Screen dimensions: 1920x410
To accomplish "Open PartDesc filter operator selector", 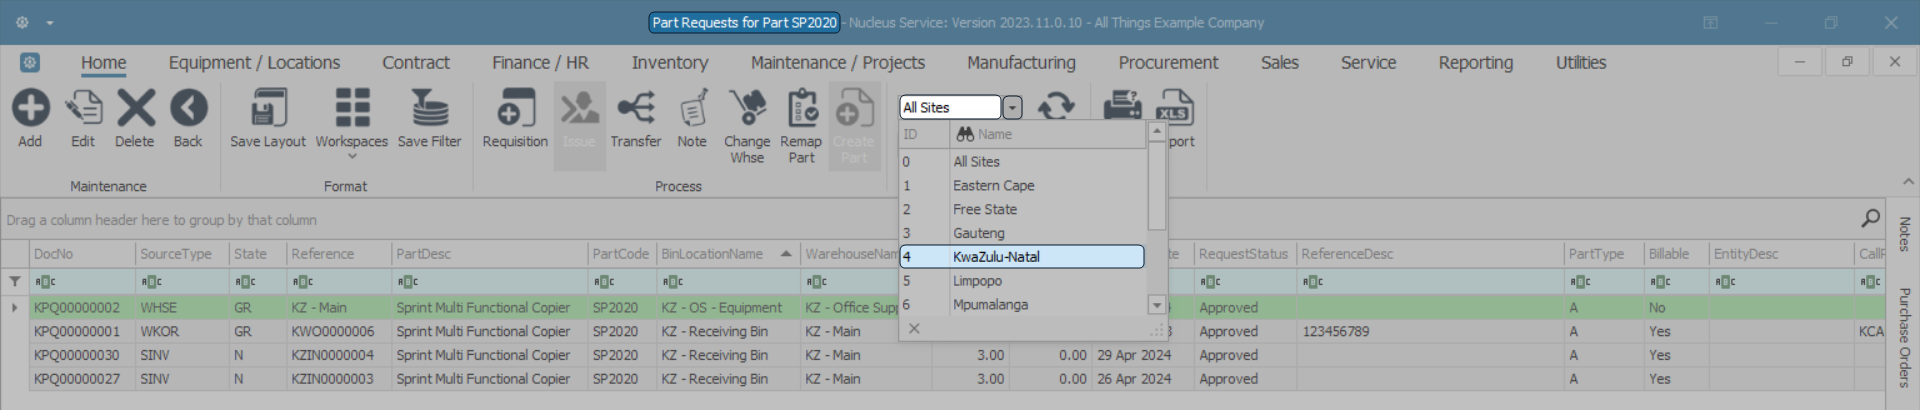I will point(407,282).
